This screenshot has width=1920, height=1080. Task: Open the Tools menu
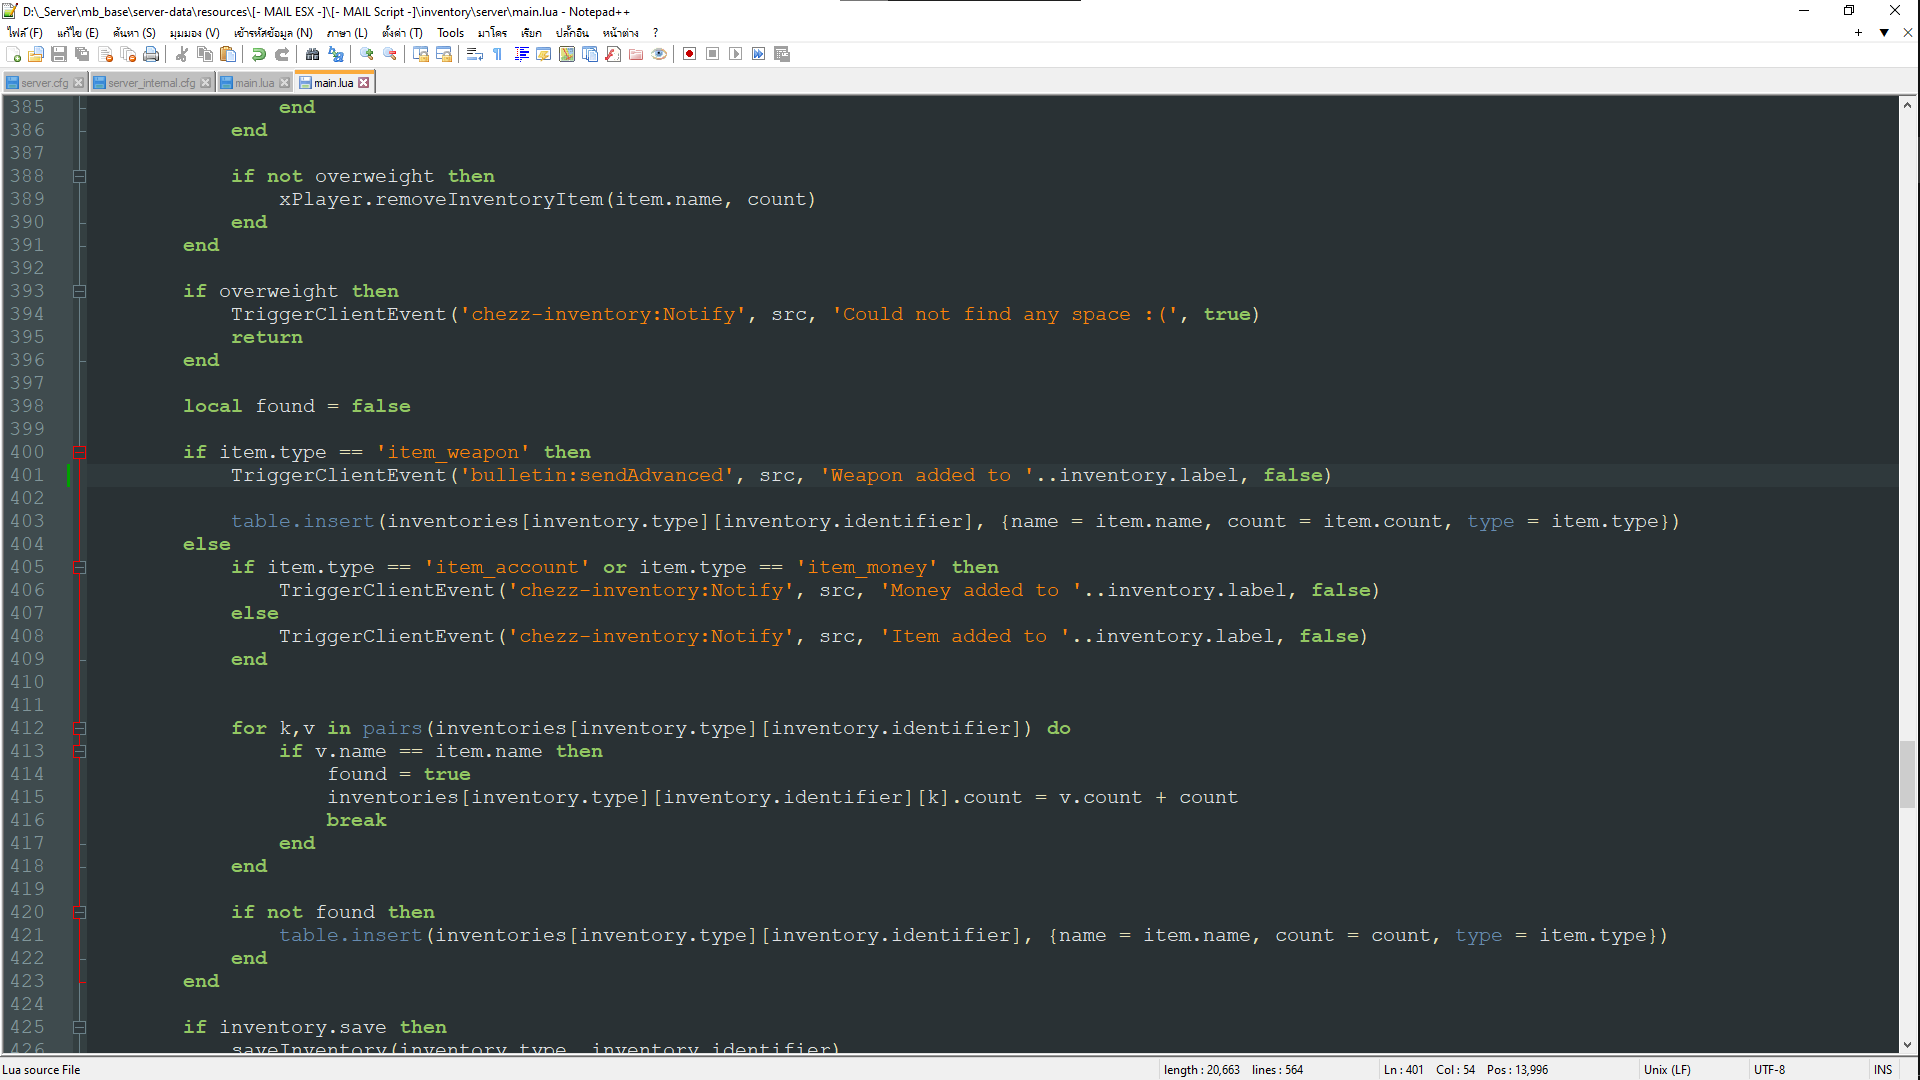450,32
